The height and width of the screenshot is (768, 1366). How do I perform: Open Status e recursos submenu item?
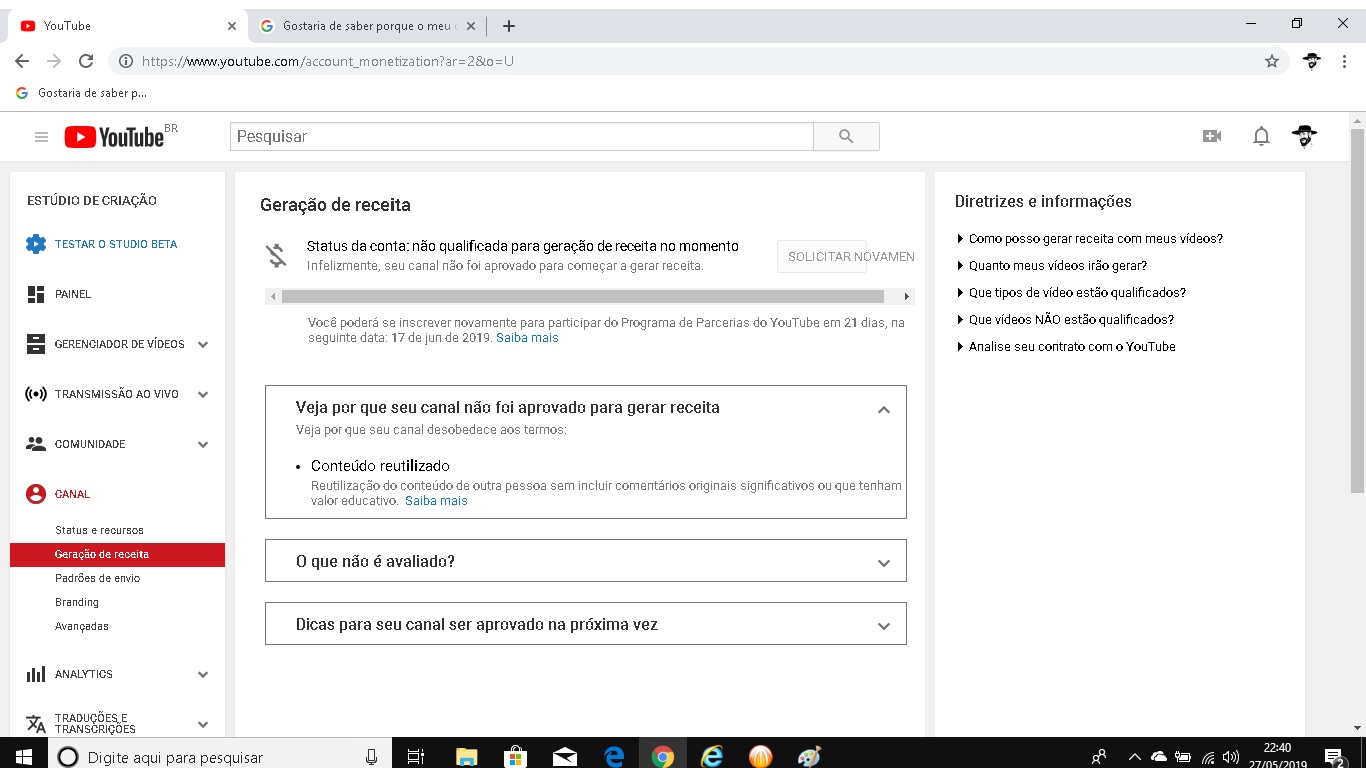pos(99,530)
